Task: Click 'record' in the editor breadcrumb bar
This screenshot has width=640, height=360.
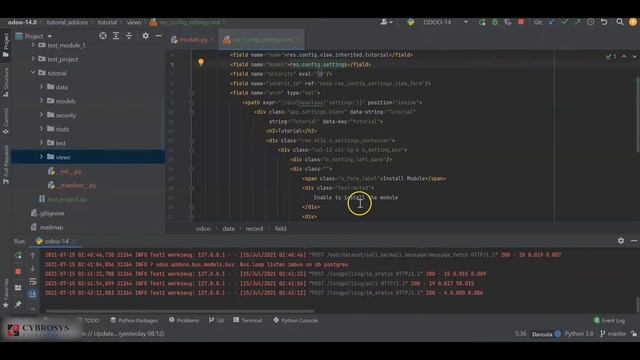Action: point(254,229)
